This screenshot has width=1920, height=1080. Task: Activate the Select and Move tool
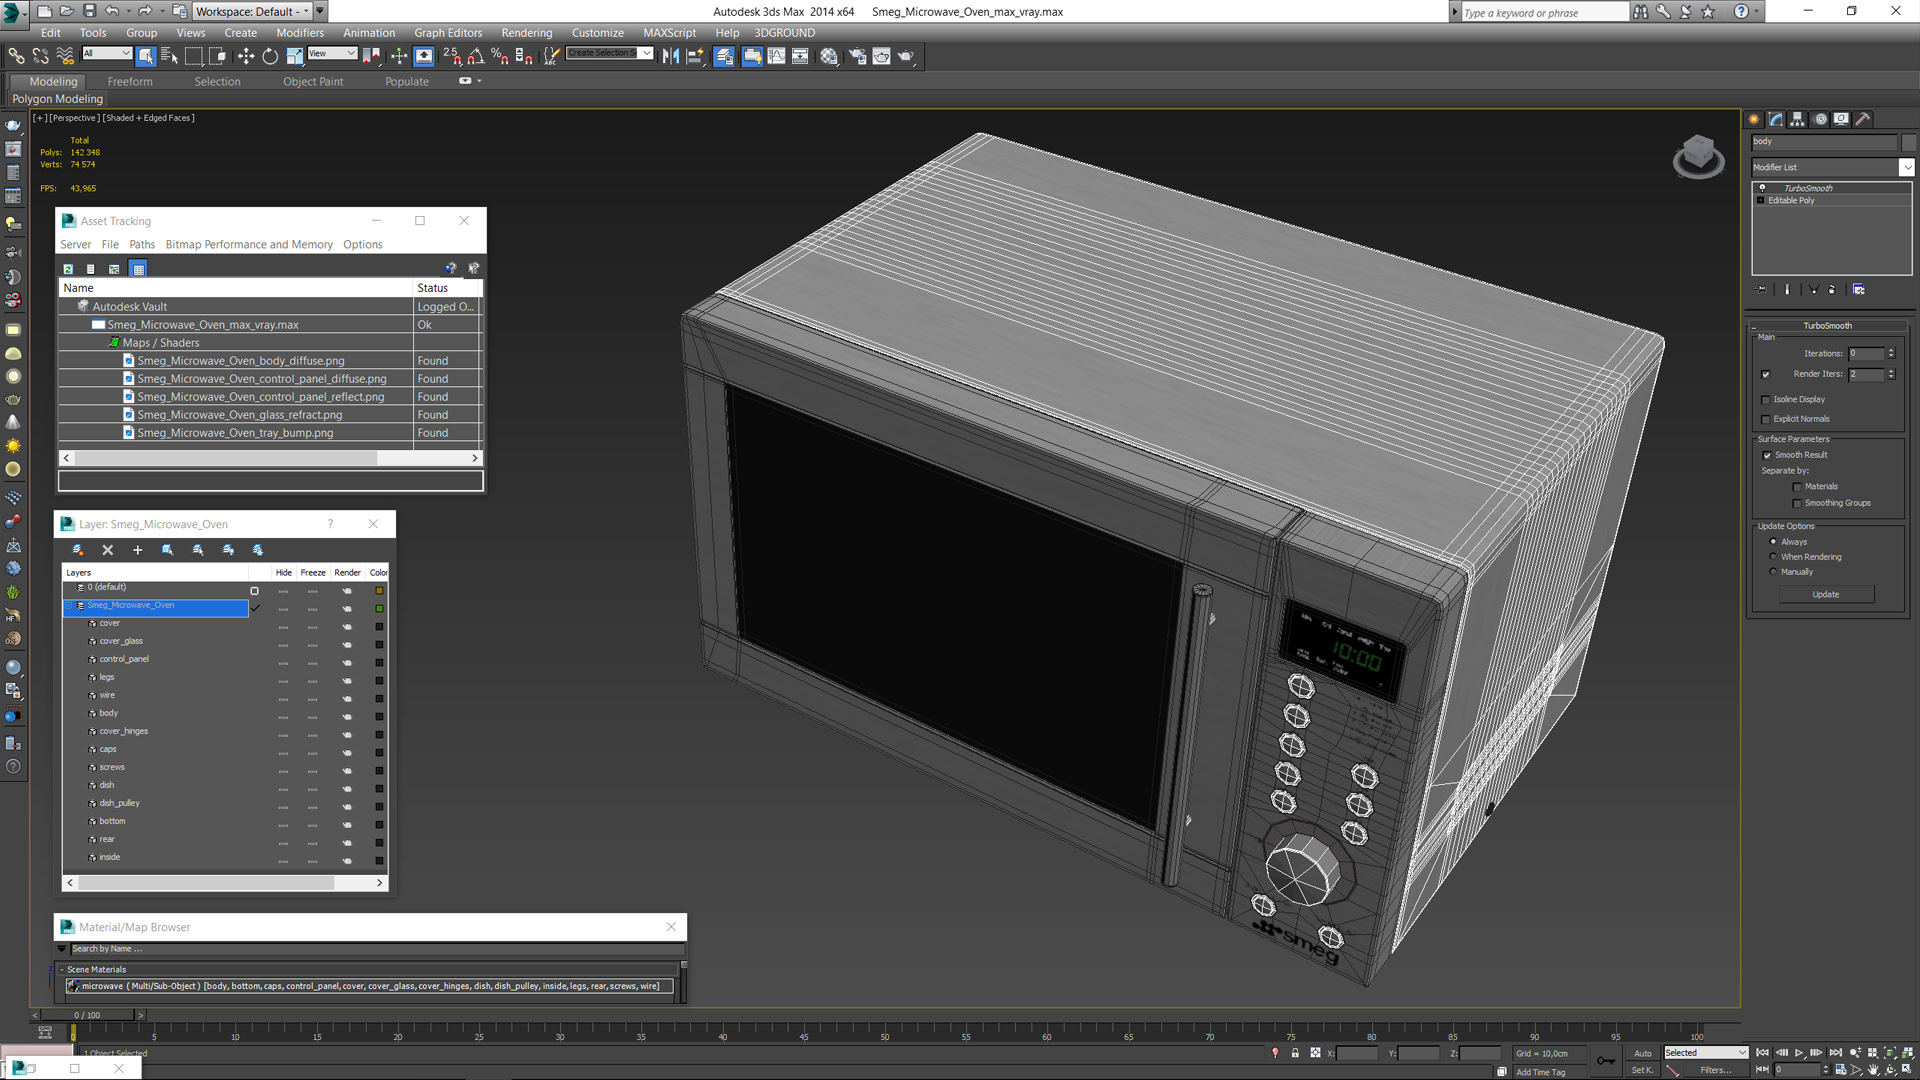point(245,56)
